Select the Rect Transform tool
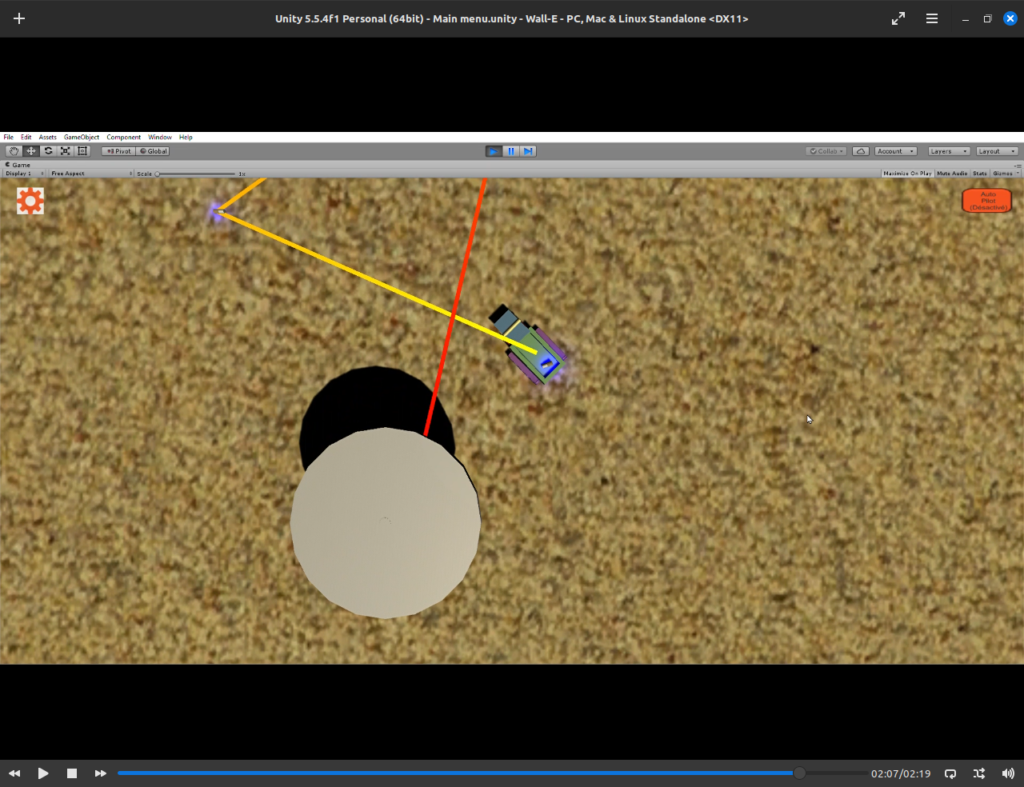 (82, 151)
